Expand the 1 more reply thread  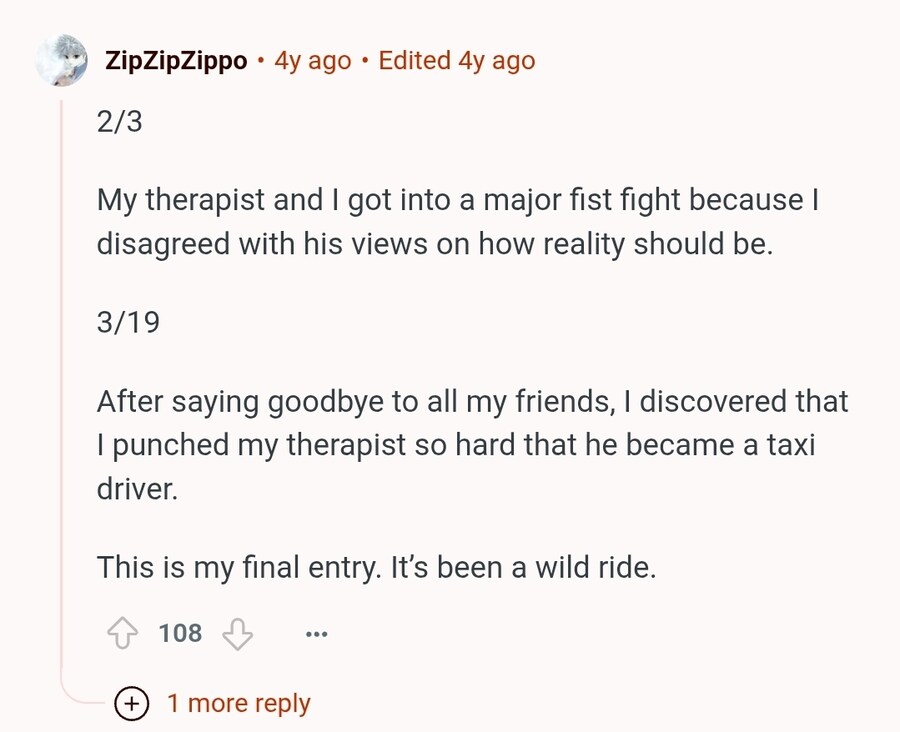[239, 703]
